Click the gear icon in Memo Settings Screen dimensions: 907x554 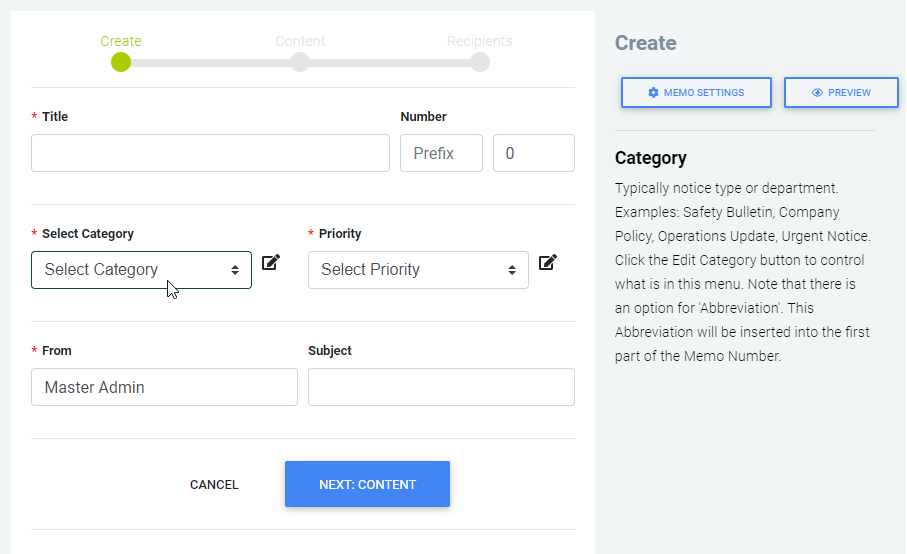point(654,93)
